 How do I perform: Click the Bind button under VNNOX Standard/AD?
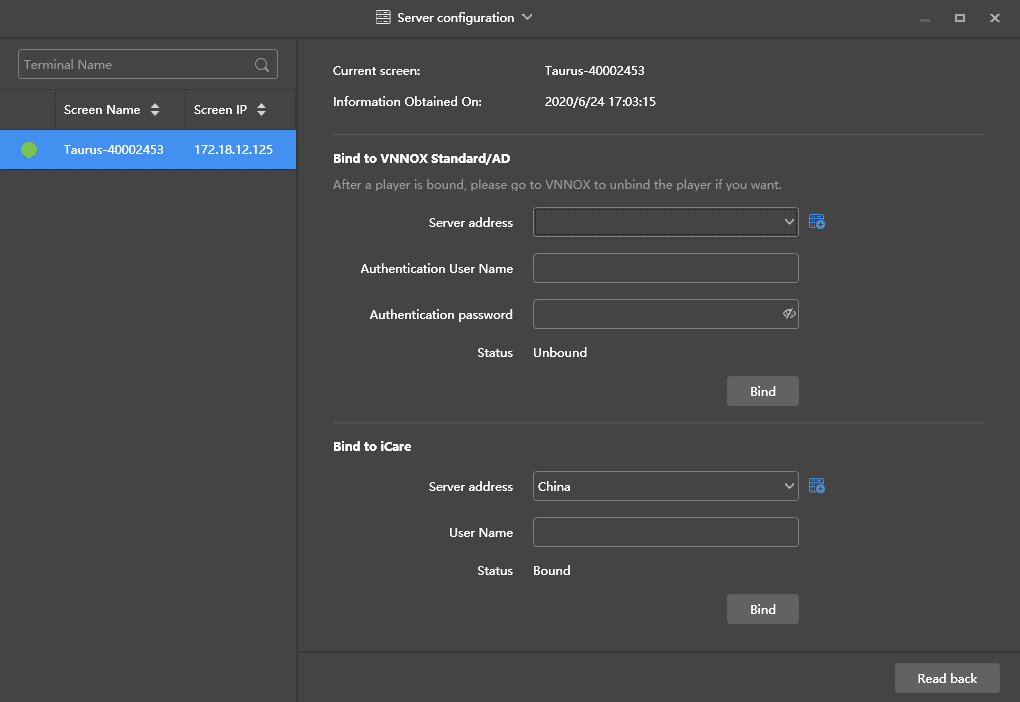[x=762, y=391]
